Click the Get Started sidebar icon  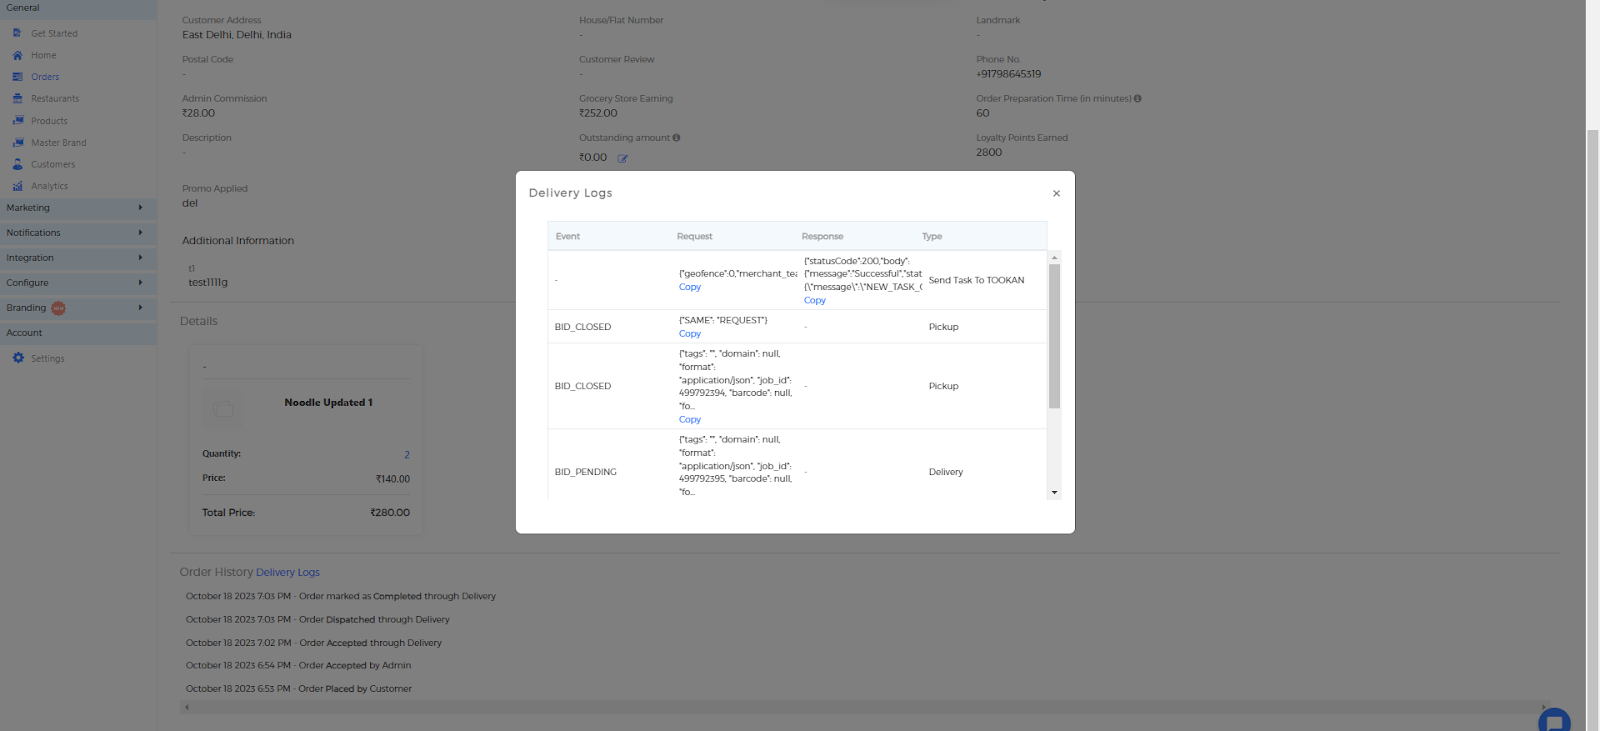click(17, 33)
